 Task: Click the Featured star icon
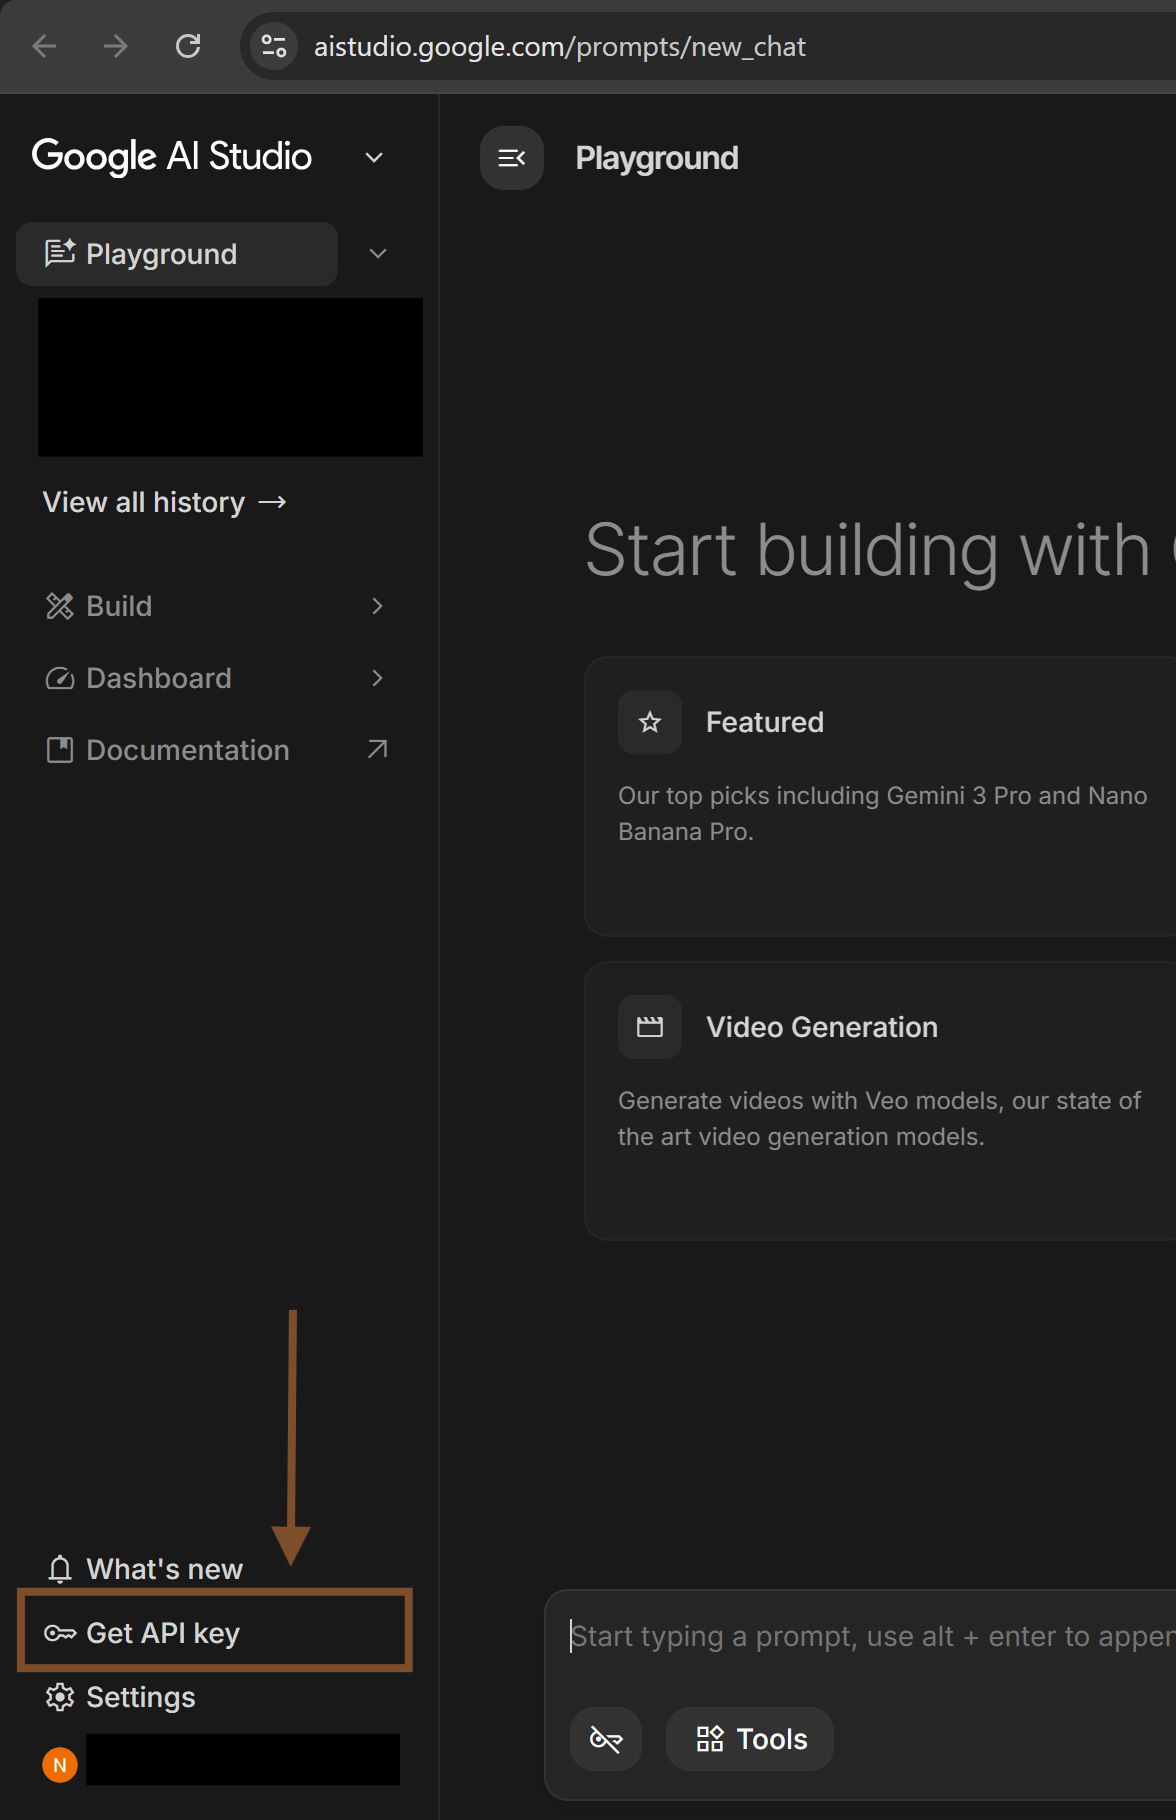(x=650, y=722)
